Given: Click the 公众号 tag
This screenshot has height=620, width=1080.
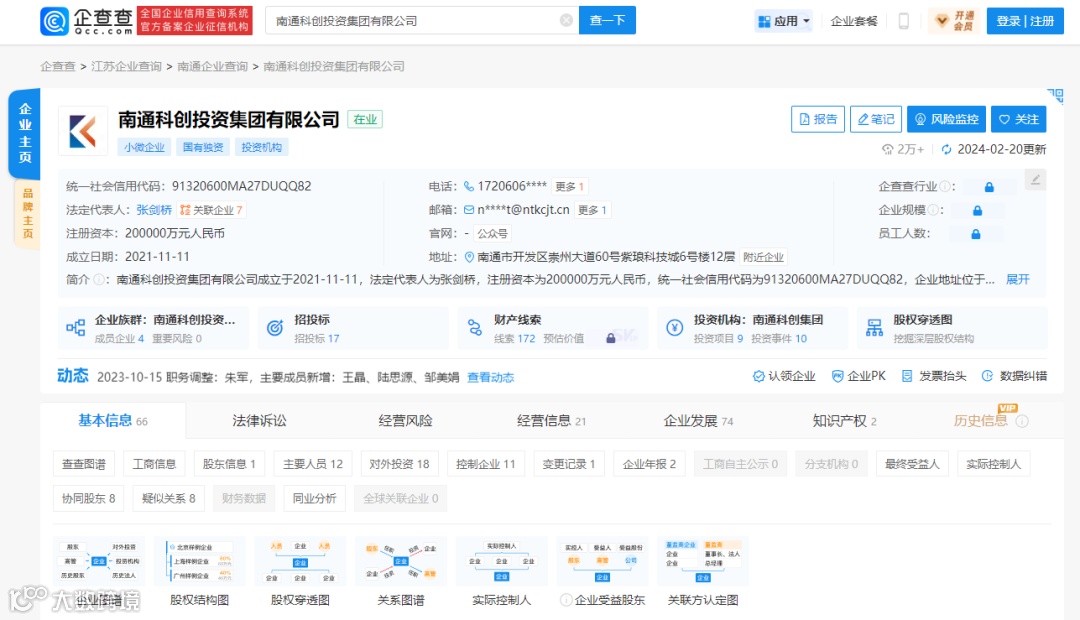Looking at the screenshot, I should pyautogui.click(x=492, y=234).
